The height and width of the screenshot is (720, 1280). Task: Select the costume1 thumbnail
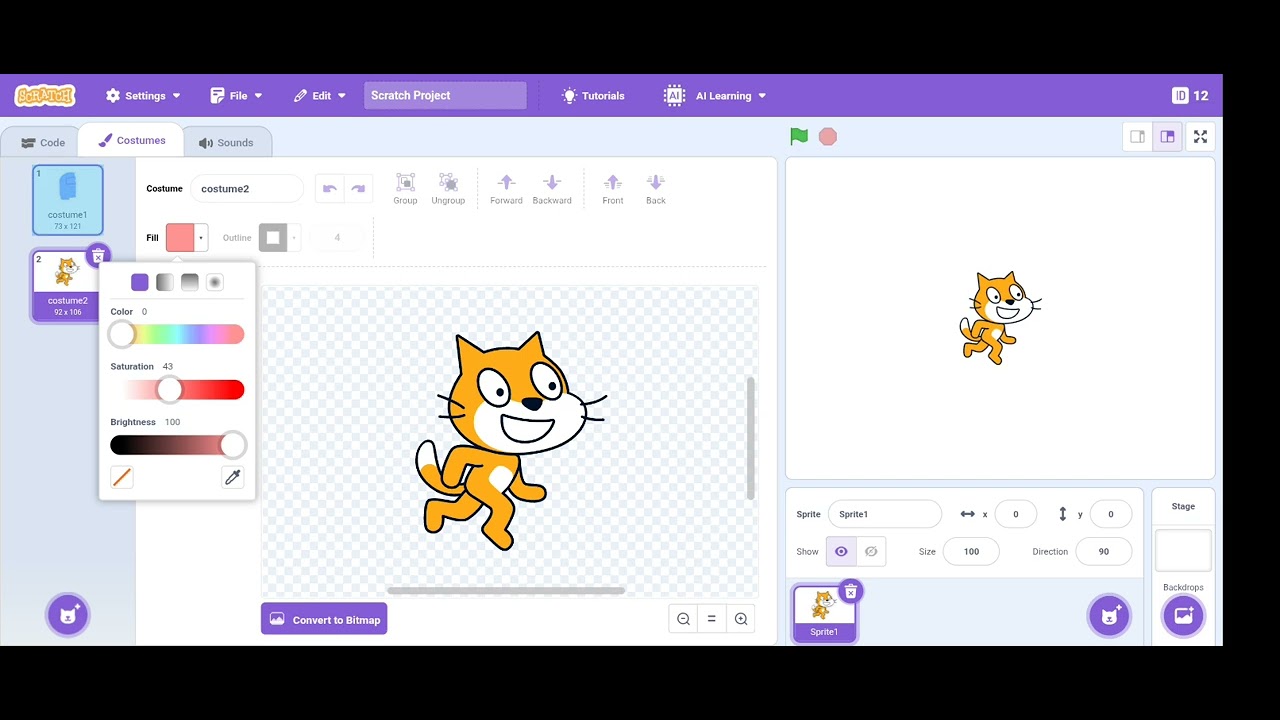[67, 200]
